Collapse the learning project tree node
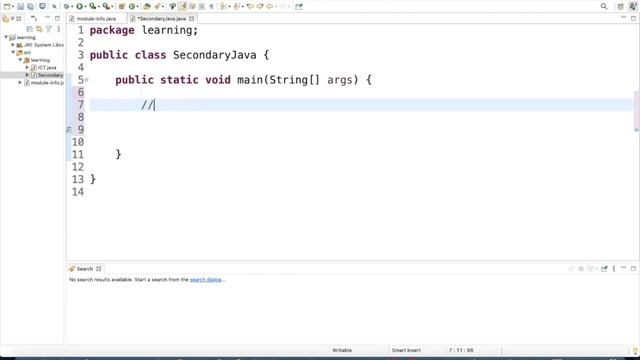Image resolution: width=640 pixels, height=360 pixels. tap(6, 37)
